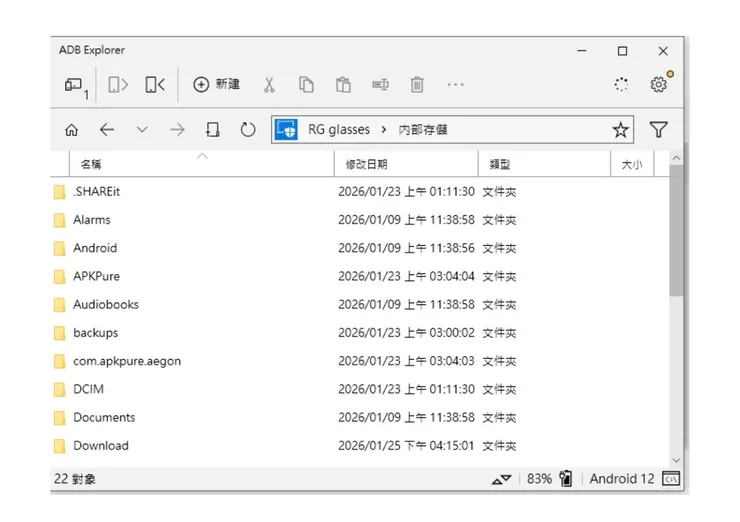The image size is (740, 522).
Task: Click the Download folder's yellow icon
Action: pyautogui.click(x=59, y=446)
